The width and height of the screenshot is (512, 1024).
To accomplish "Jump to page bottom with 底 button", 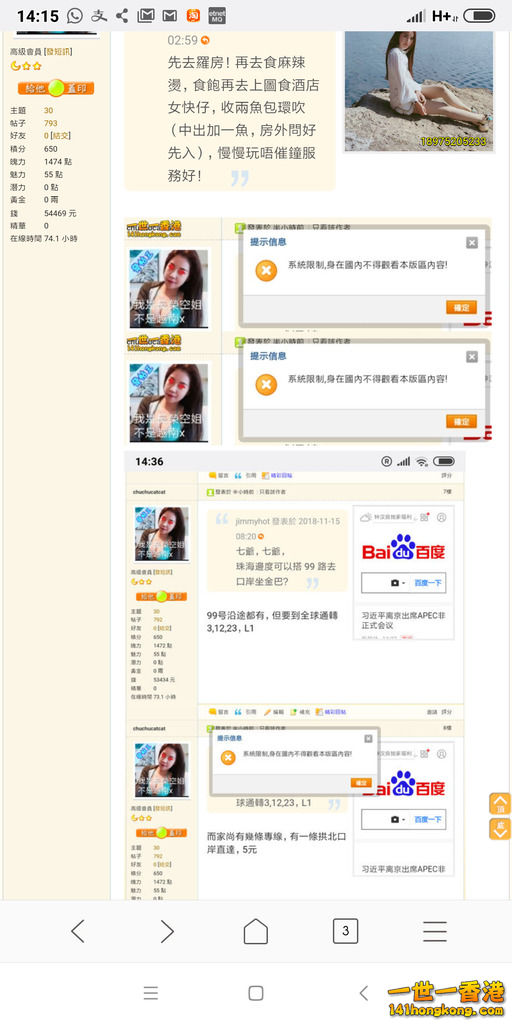I will tap(500, 829).
